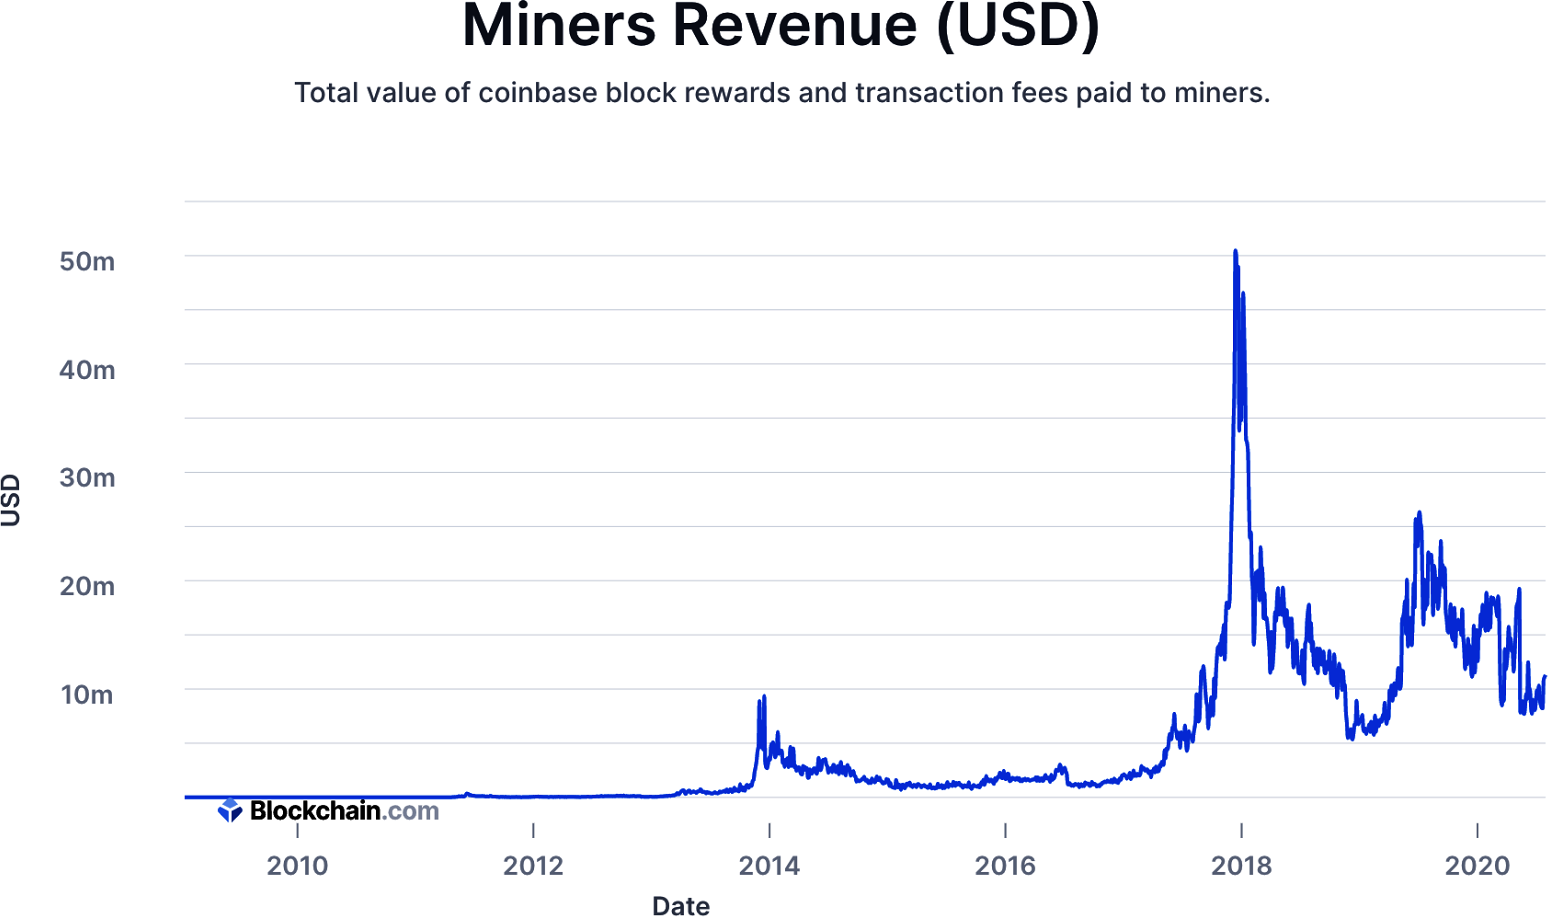
Task: Click the Date axis label
Action: (x=681, y=905)
